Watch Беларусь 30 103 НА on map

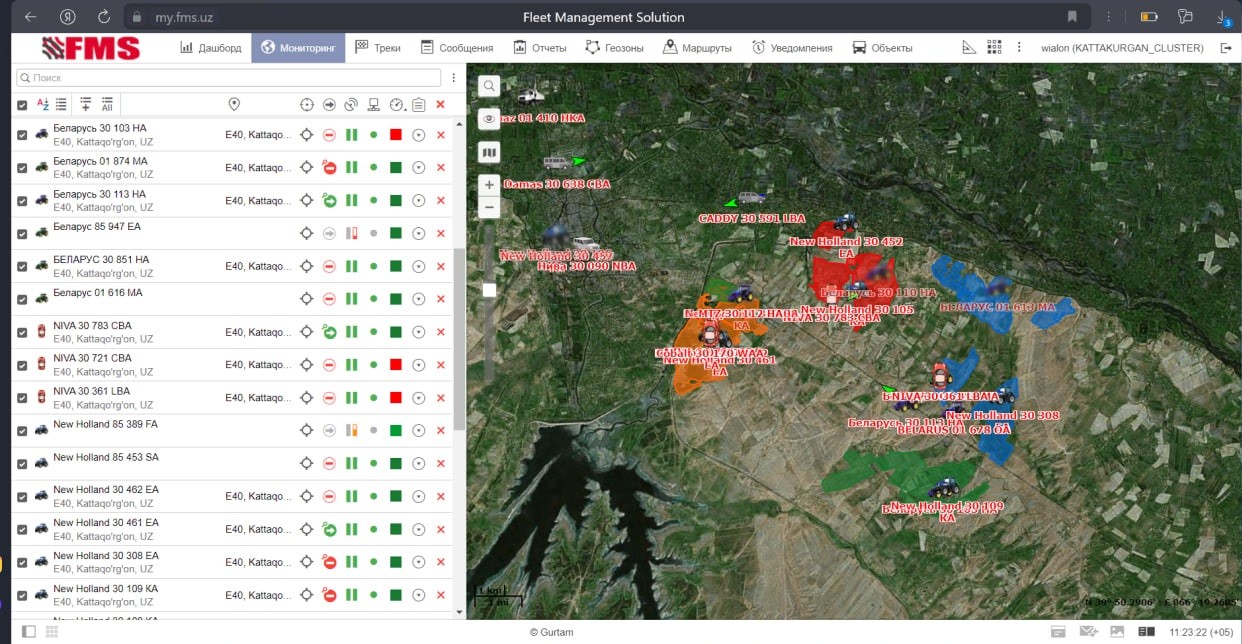(307, 135)
